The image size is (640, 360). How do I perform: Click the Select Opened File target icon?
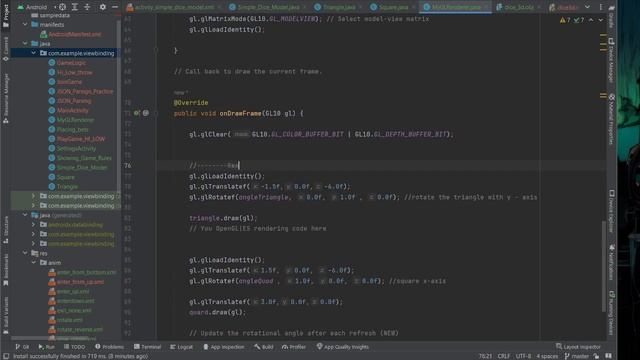(x=62, y=7)
